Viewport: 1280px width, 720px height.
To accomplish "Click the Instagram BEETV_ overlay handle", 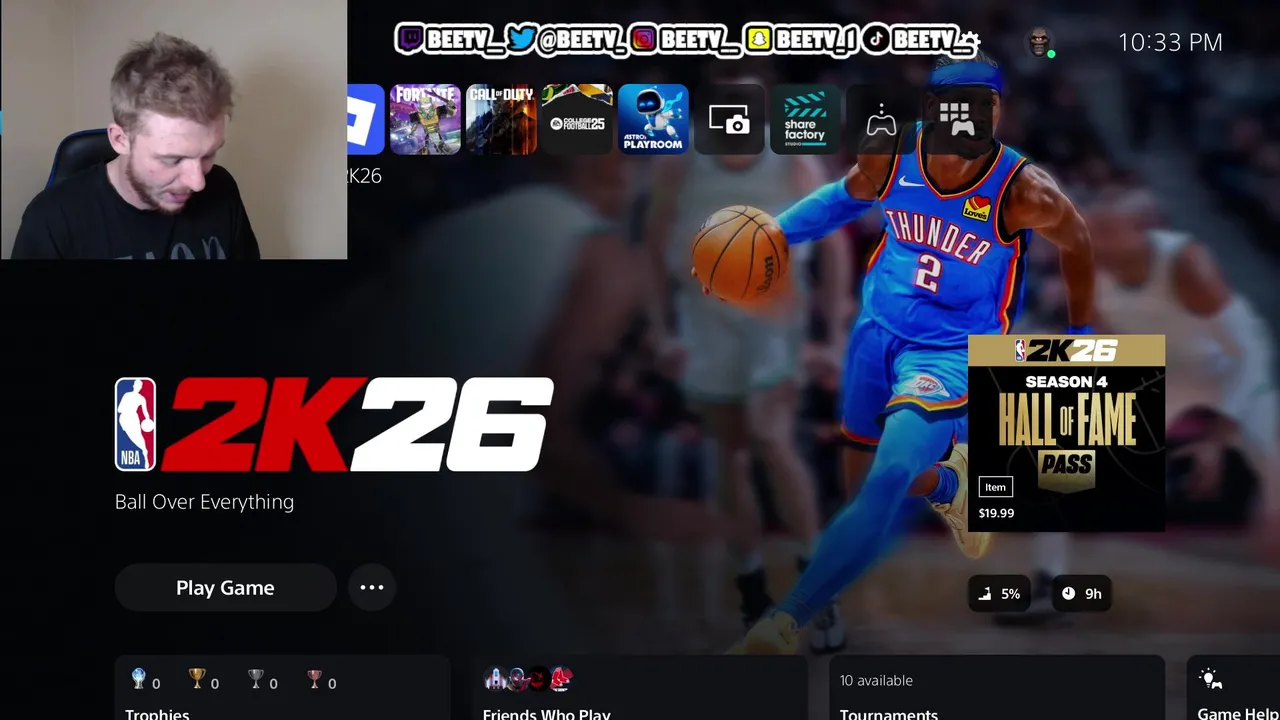I will [x=686, y=40].
